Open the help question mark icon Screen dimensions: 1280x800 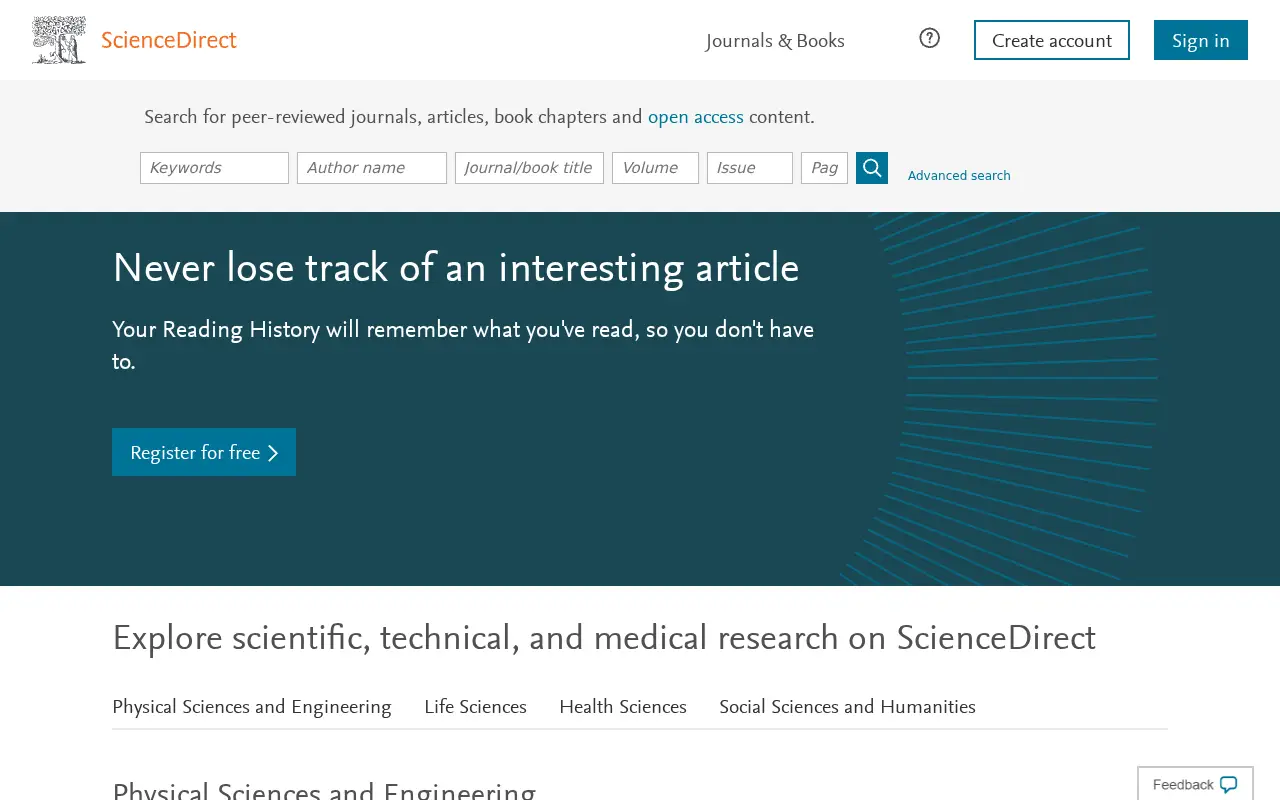[x=930, y=38]
